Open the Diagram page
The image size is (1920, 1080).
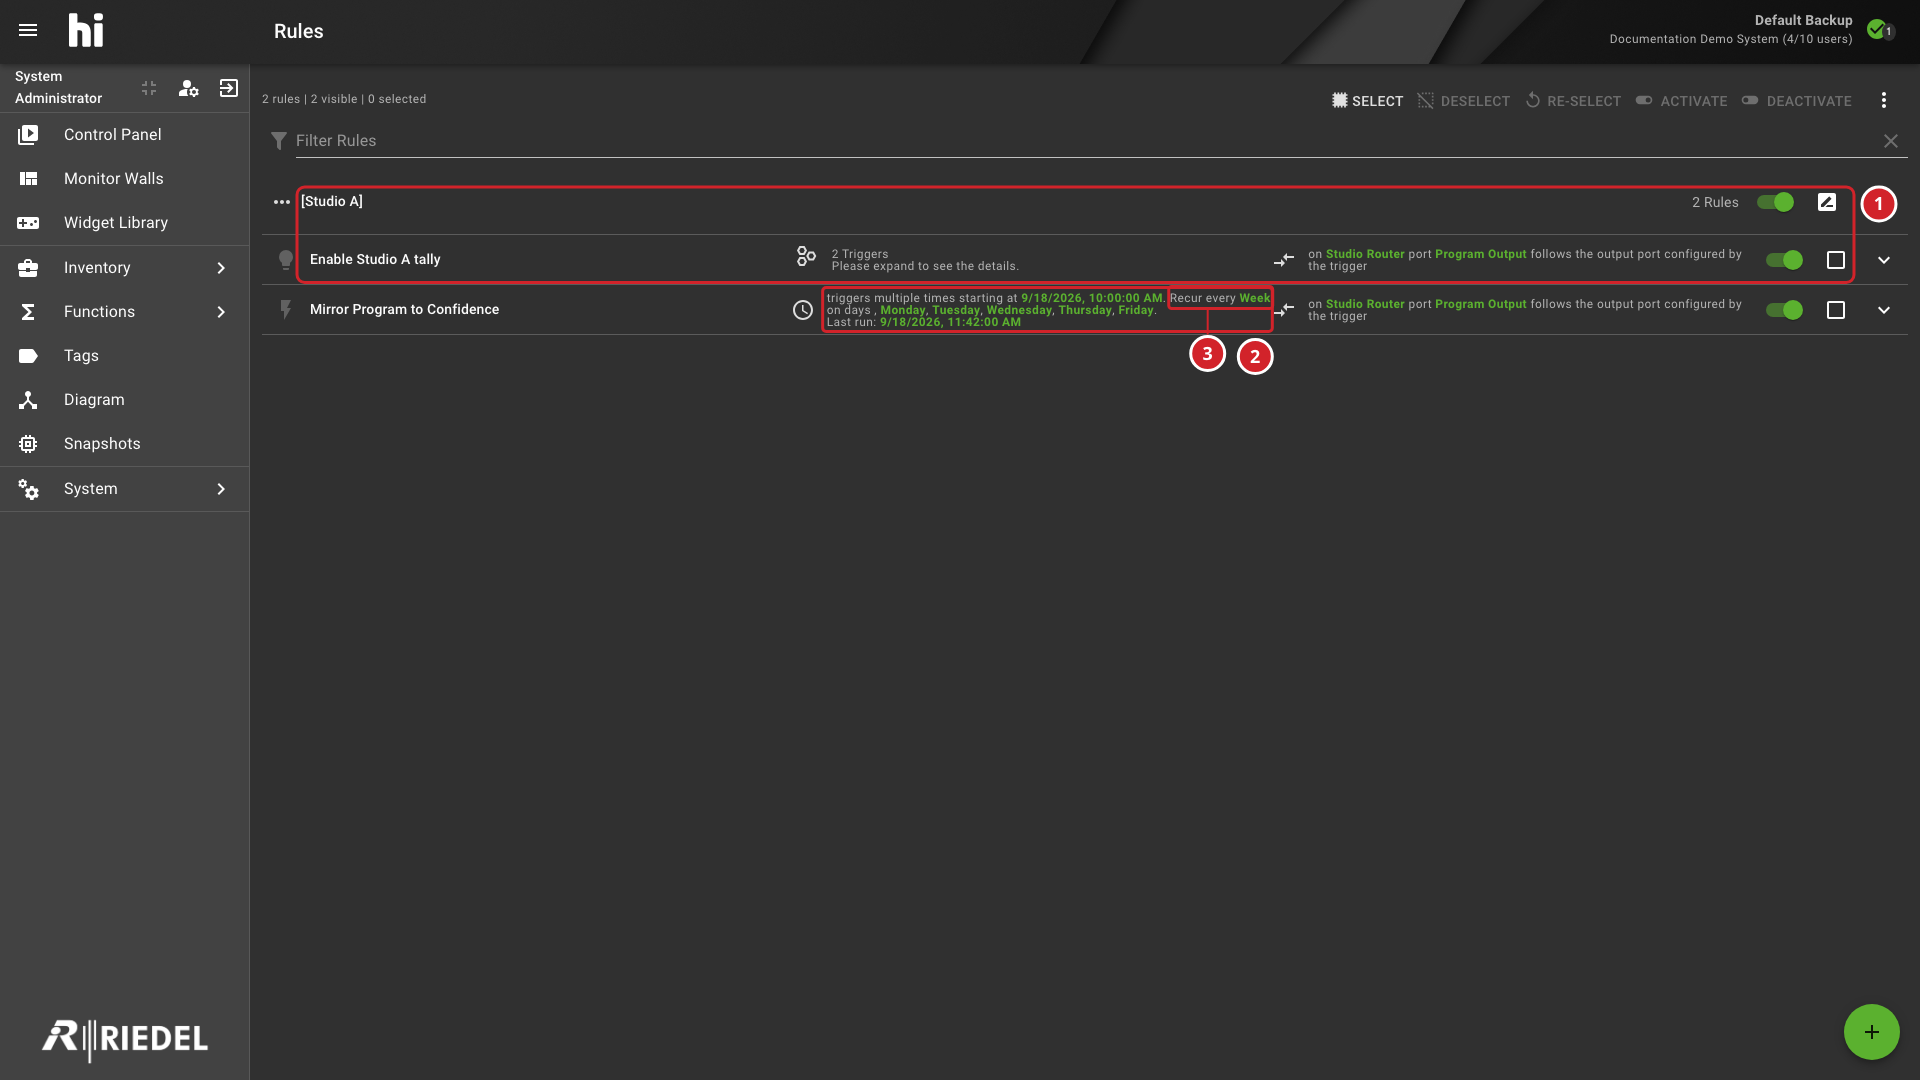(x=125, y=400)
